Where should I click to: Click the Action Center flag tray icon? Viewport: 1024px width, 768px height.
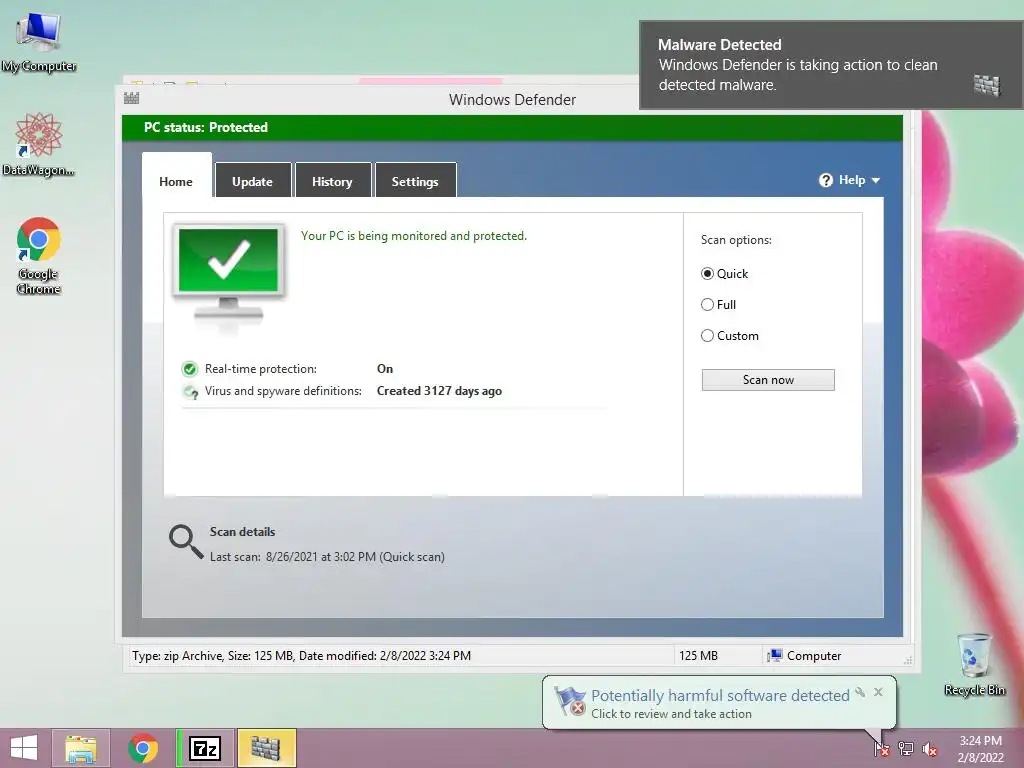point(881,748)
